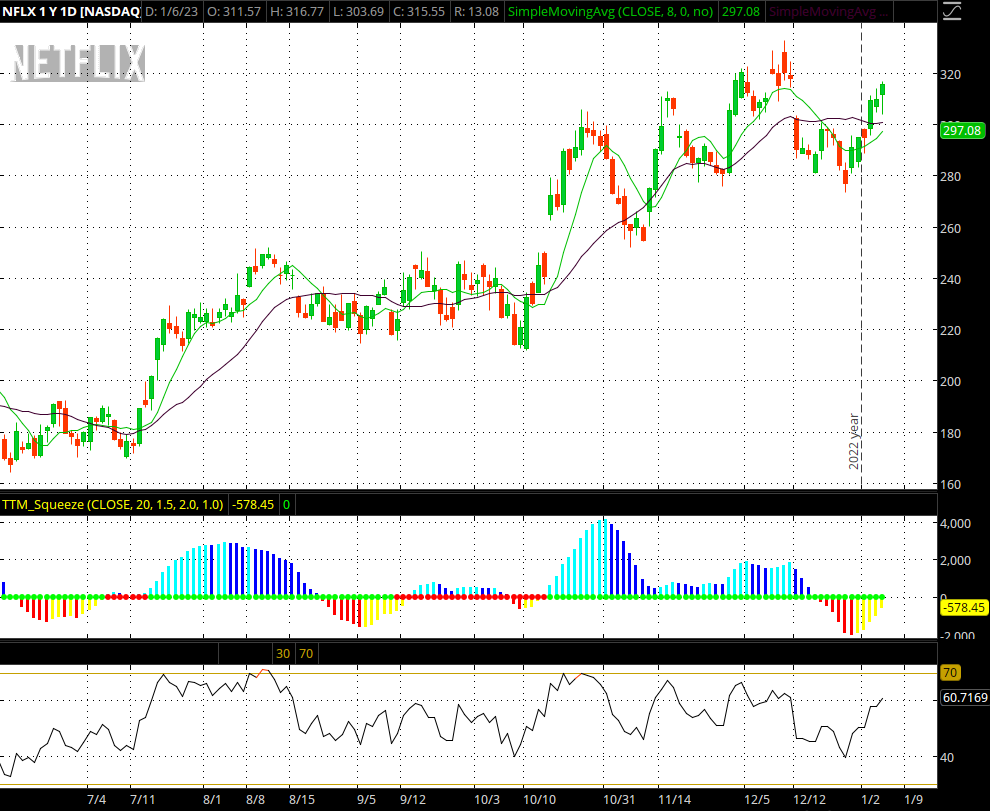Click the 9/5 date on time axis
Screen dimensions: 990x811
point(366,800)
